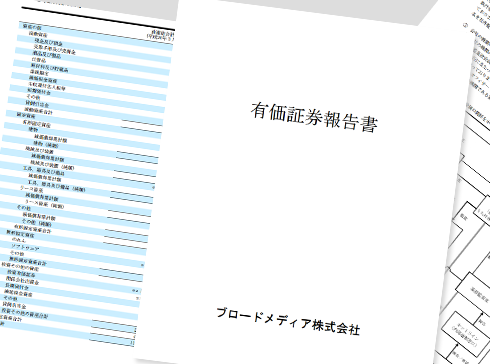
Task: Select the 建物（純額） row
Action: (46, 144)
